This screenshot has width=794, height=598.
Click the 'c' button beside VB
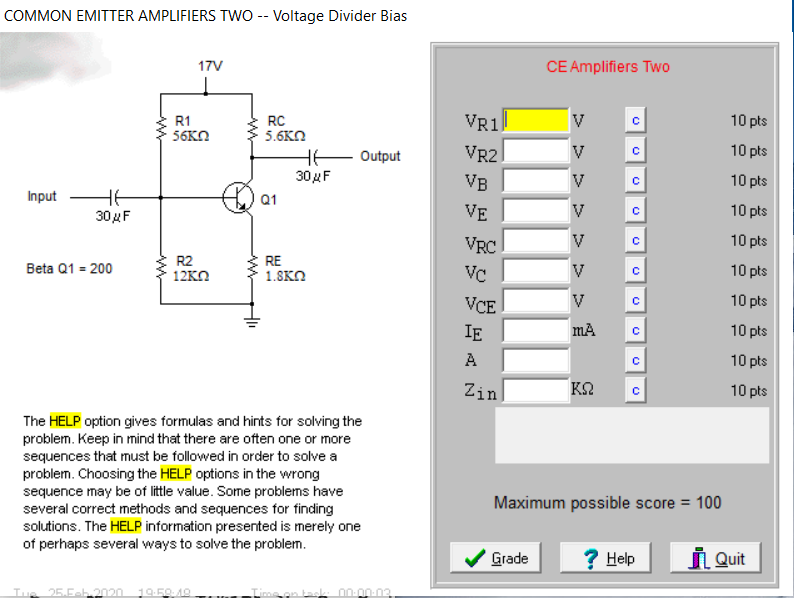[x=636, y=180]
